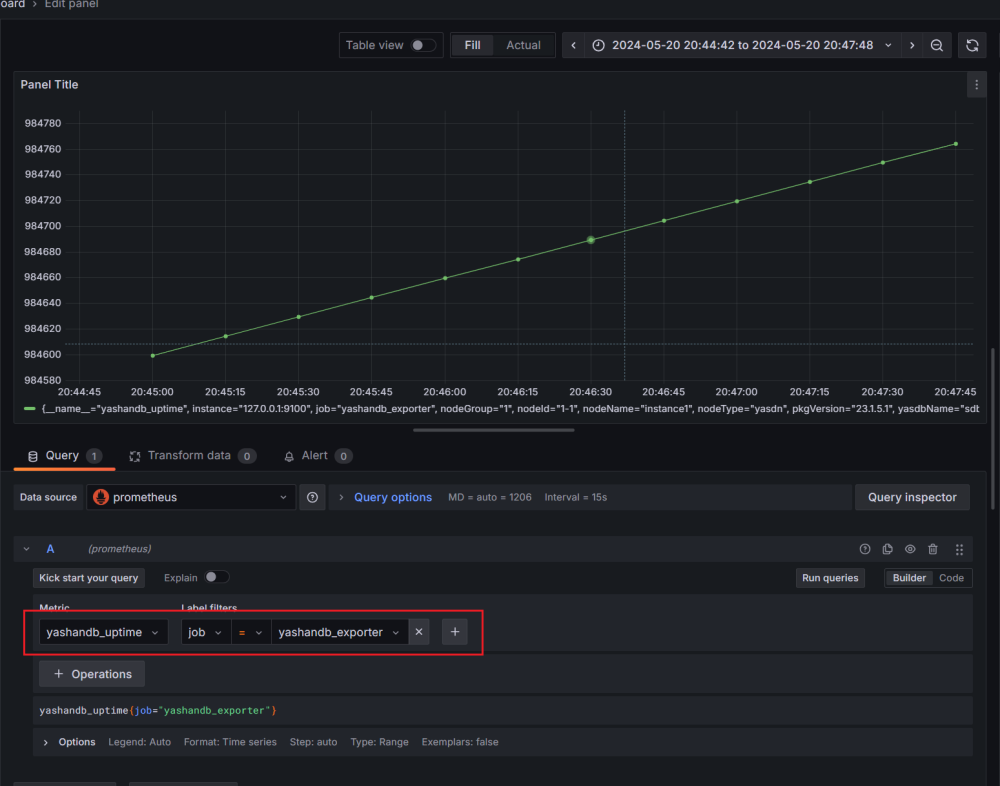Open the prometheus data source dropdown
This screenshot has width=1000, height=786.
pos(190,497)
